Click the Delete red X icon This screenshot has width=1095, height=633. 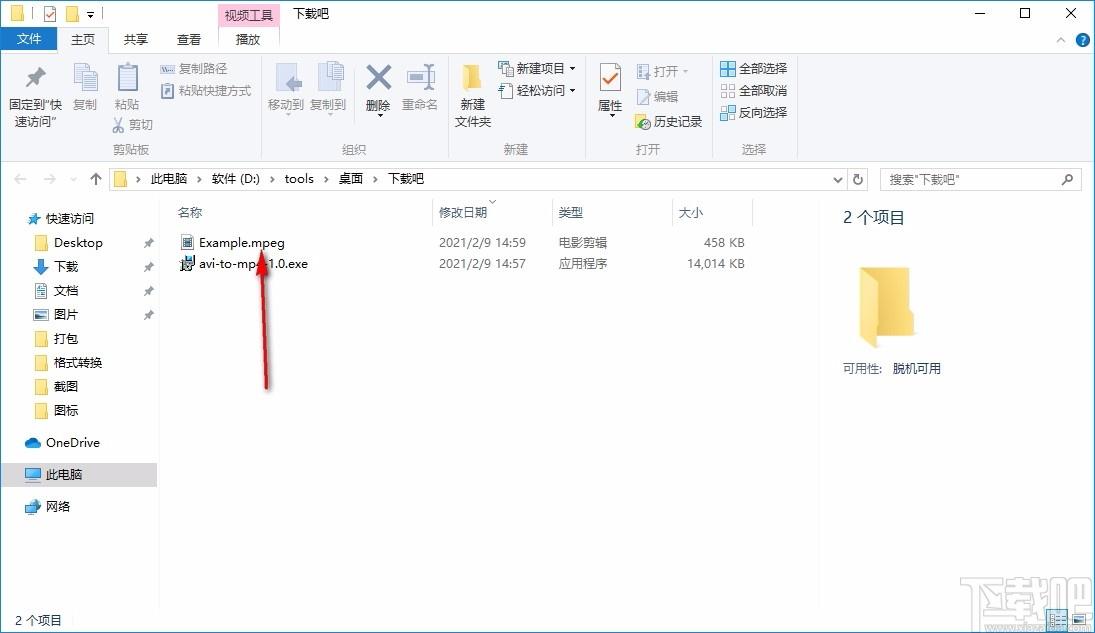pyautogui.click(x=379, y=78)
